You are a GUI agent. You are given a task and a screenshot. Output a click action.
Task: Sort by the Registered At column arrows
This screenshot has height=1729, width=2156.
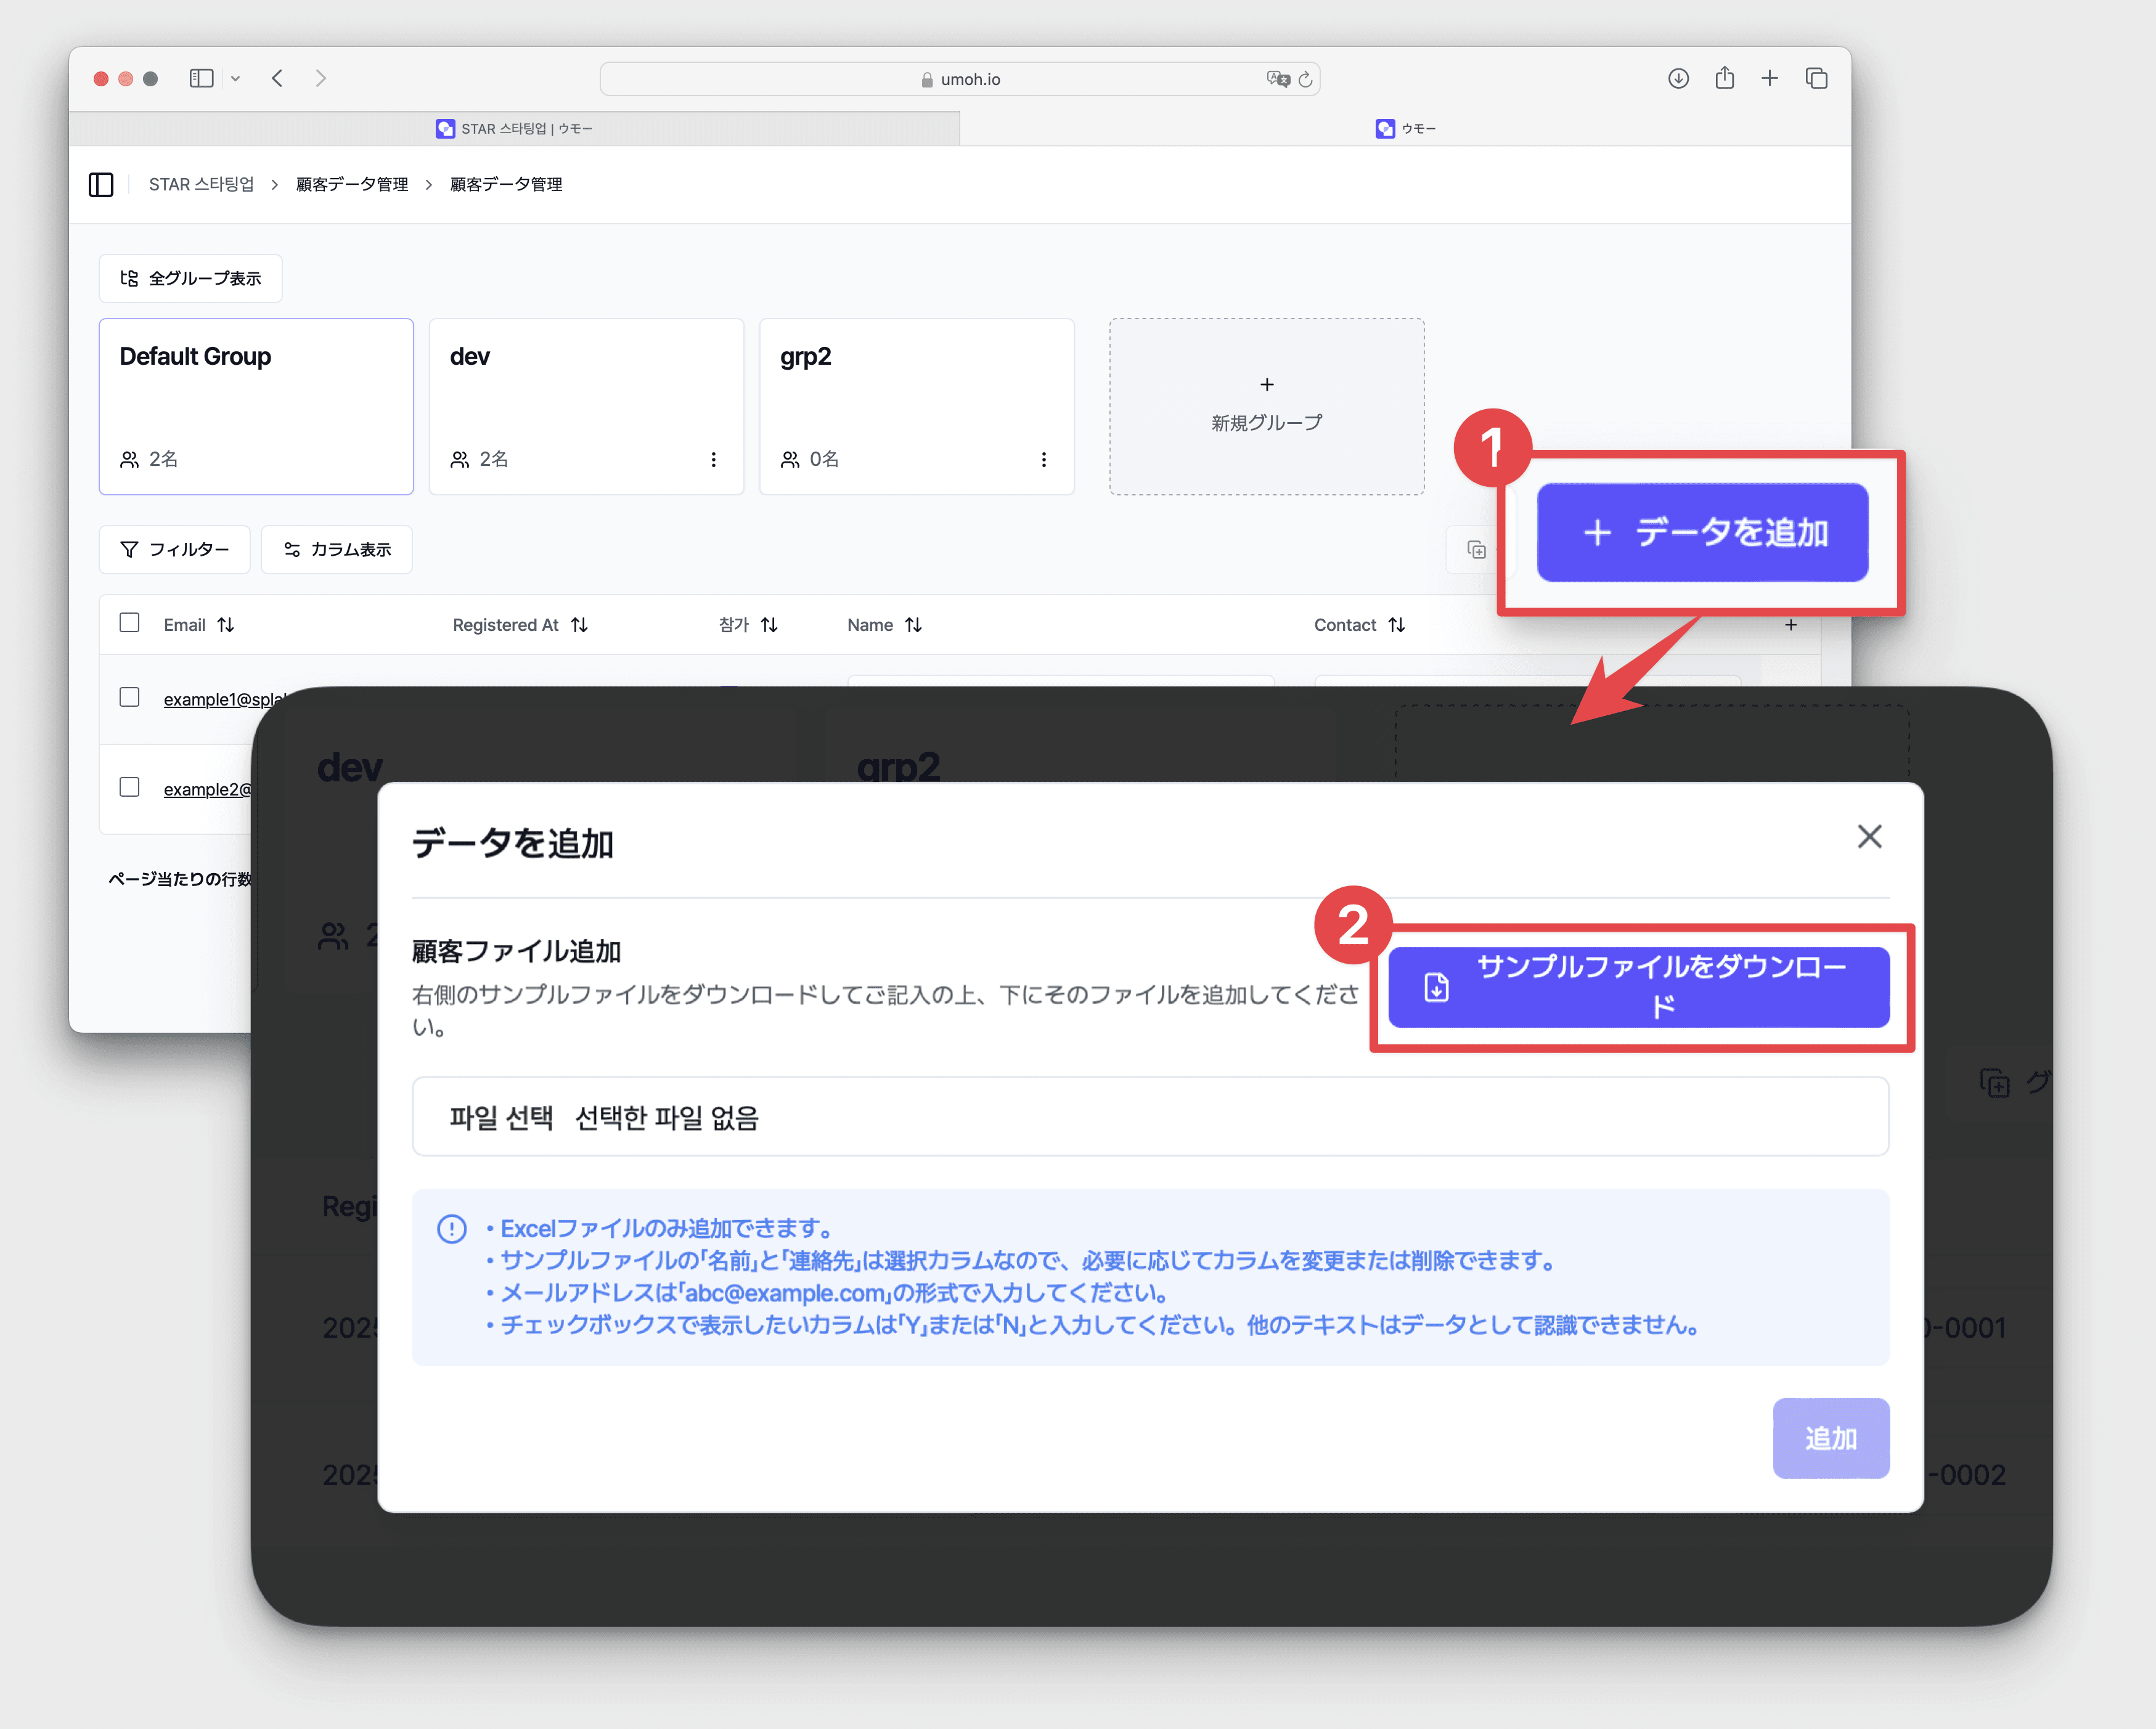pyautogui.click(x=579, y=625)
